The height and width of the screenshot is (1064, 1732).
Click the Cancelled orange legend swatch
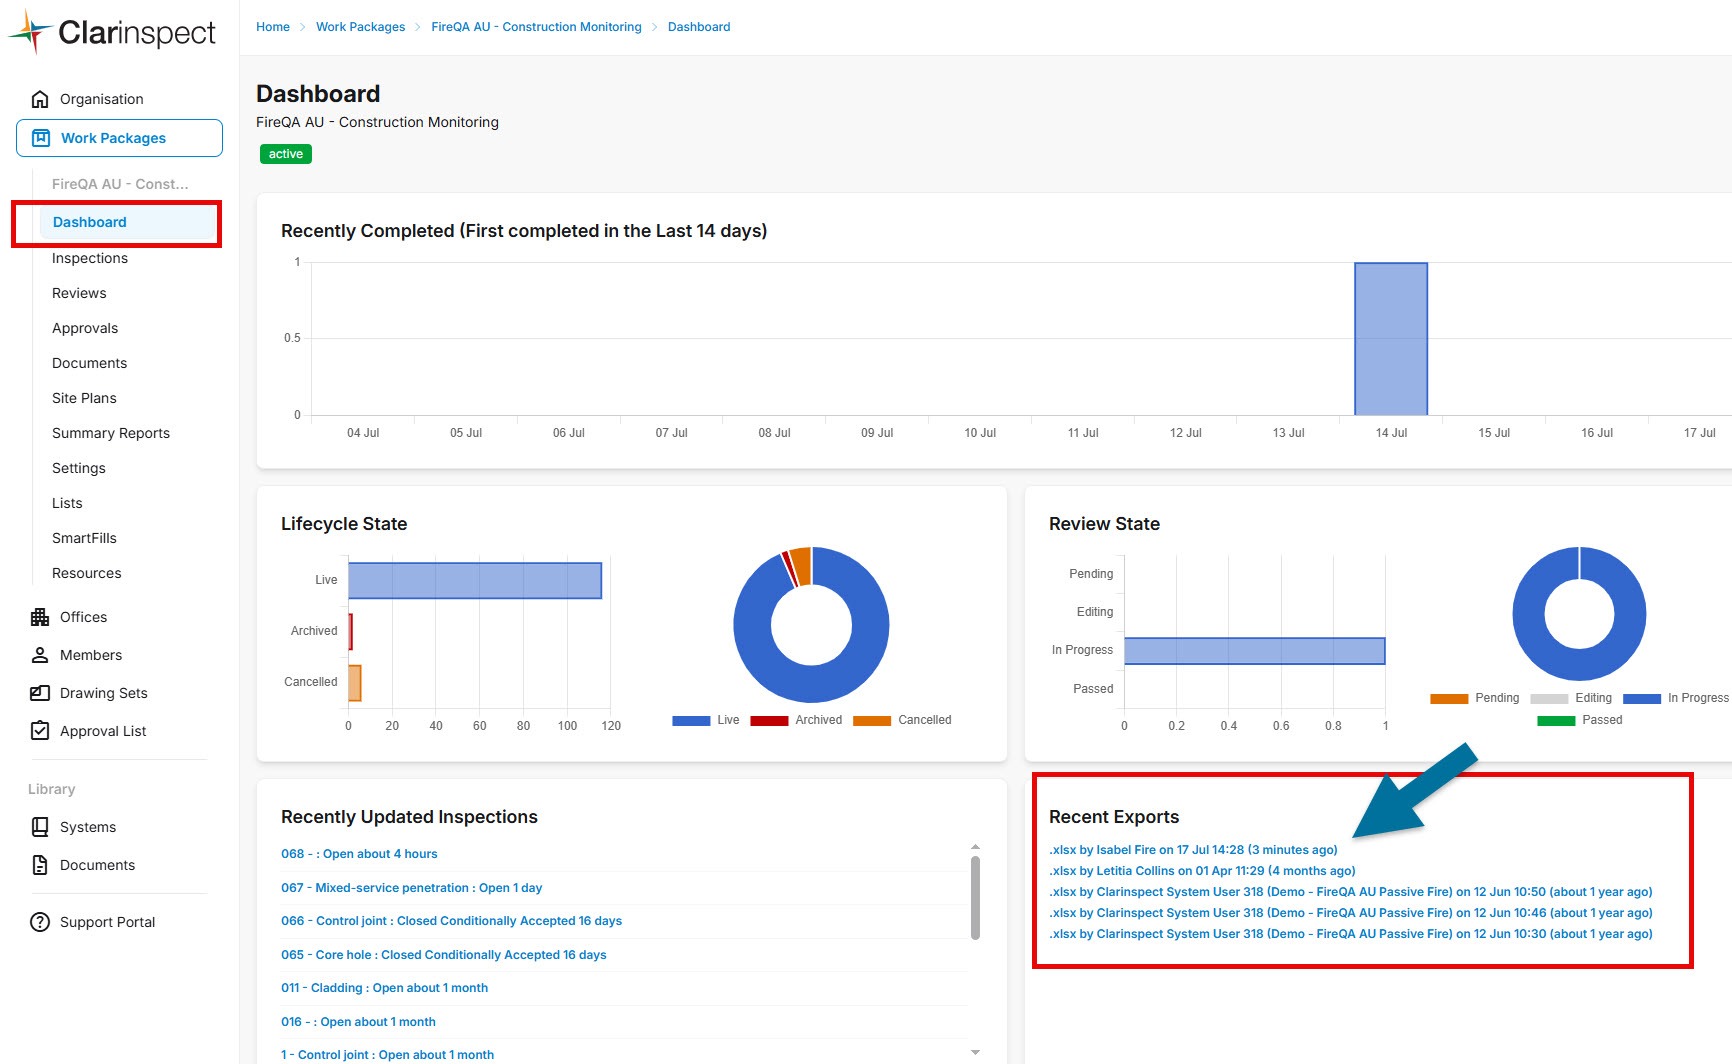[872, 721]
